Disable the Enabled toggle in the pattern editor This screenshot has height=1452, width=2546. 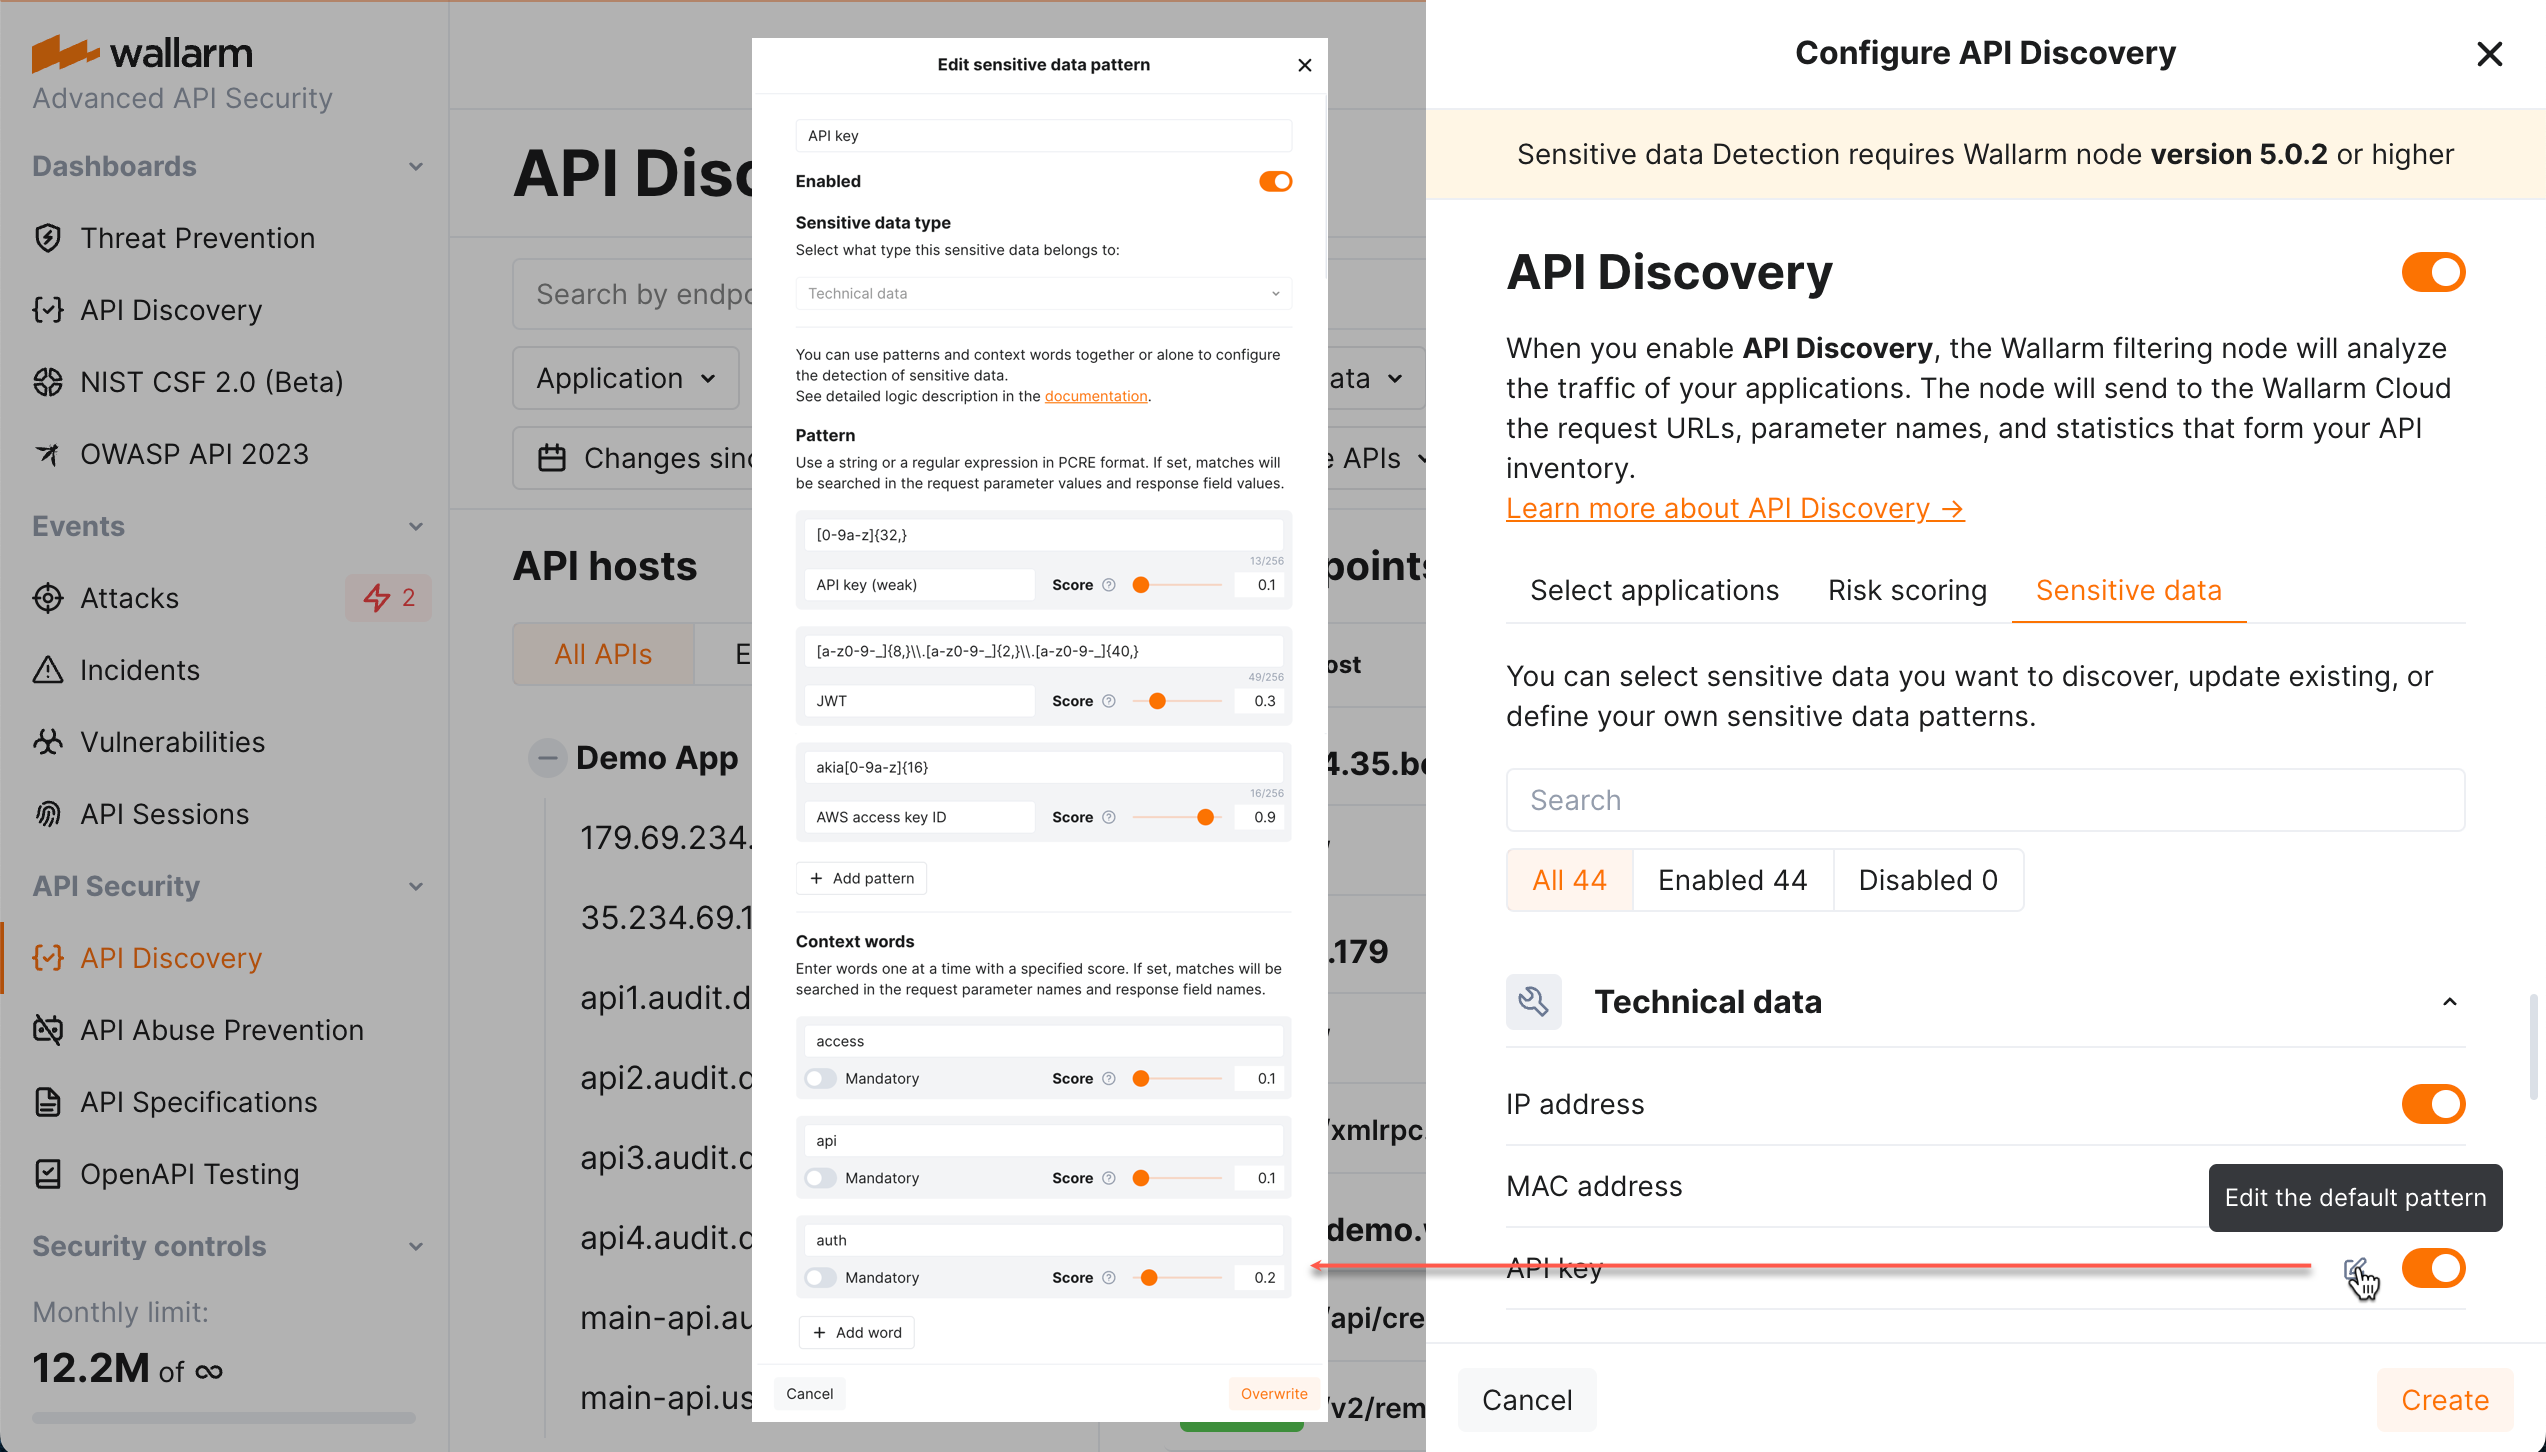tap(1274, 181)
